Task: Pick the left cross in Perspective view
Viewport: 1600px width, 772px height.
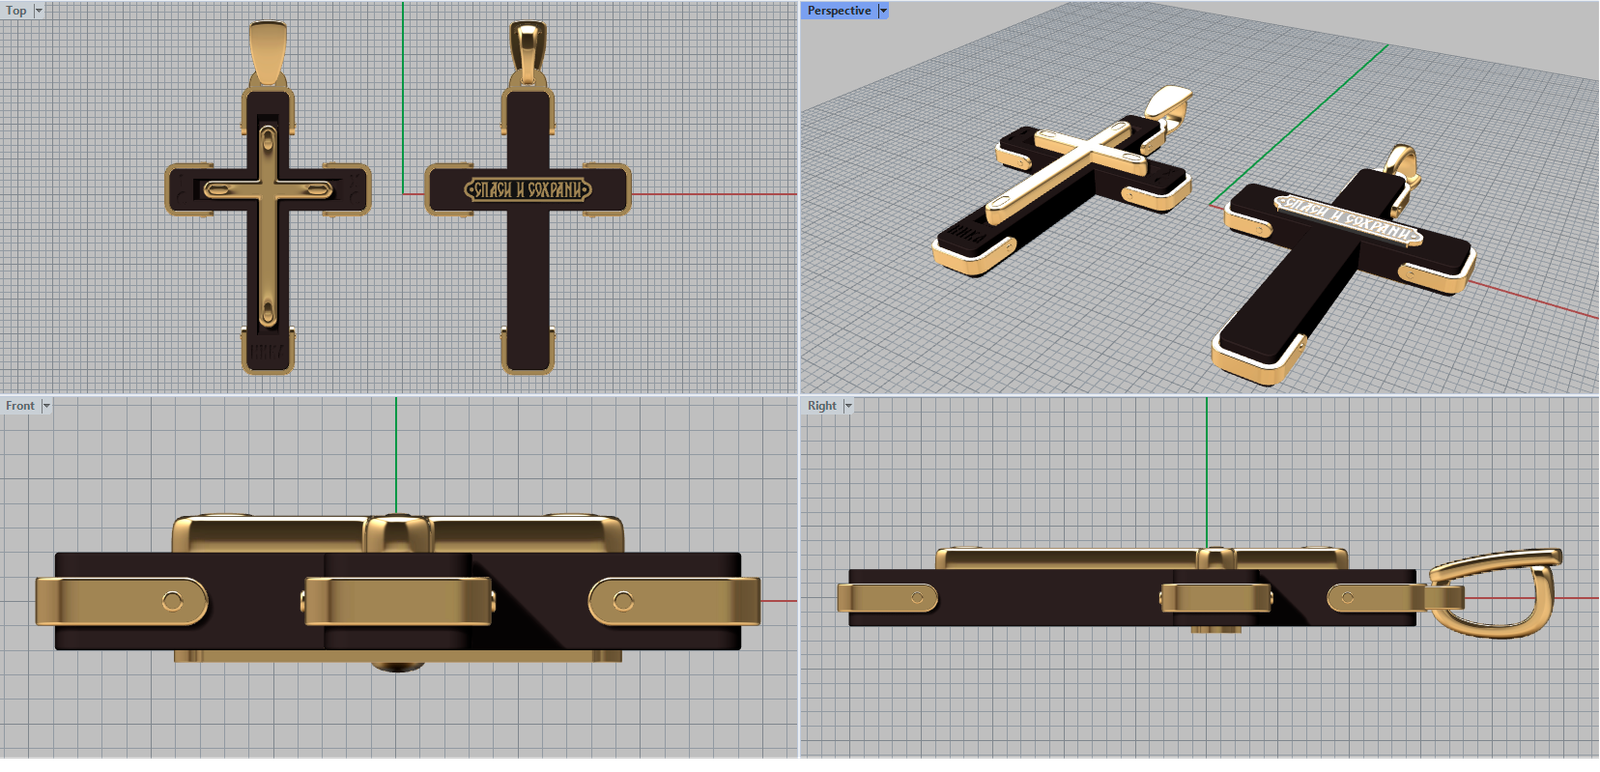Action: point(1060,185)
